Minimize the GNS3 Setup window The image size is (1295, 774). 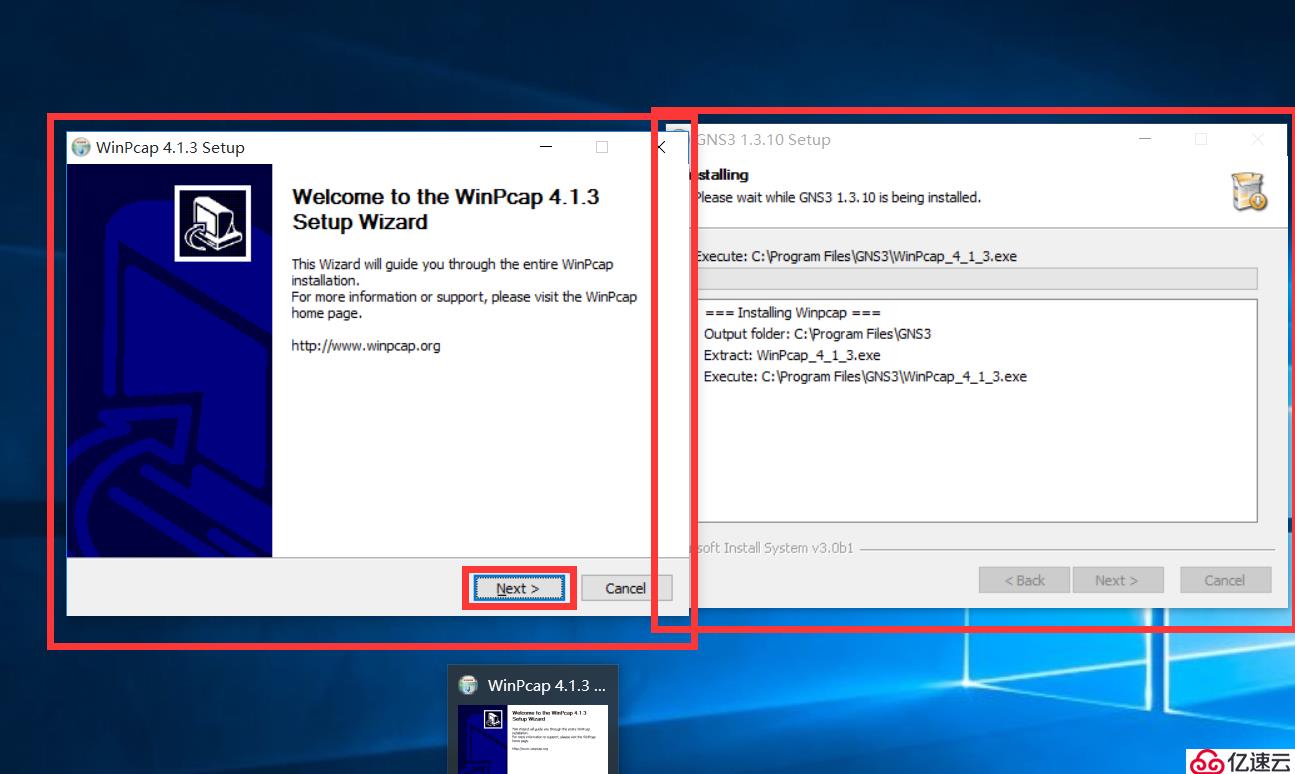point(1144,139)
